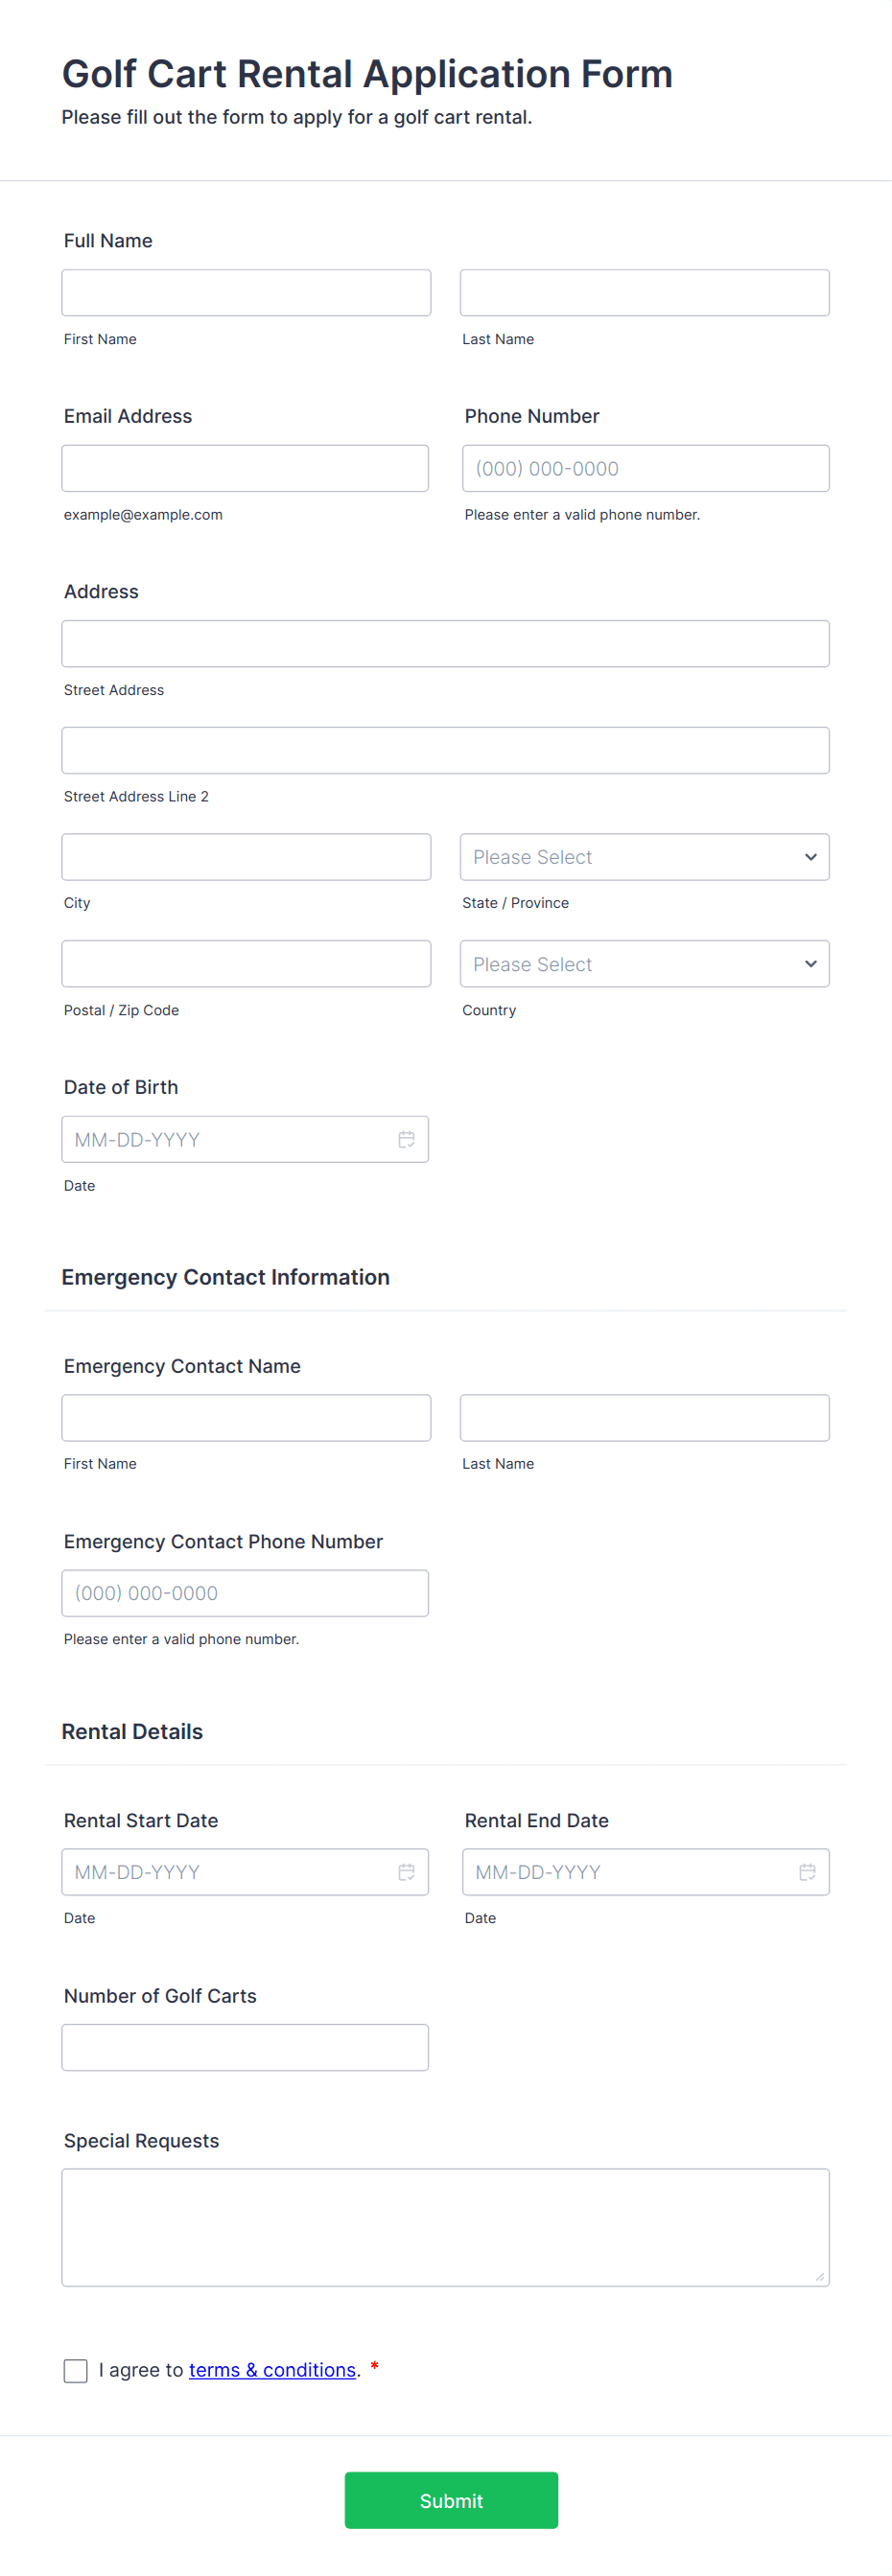
Task: Open the Rental End Date calendar icon
Action: 807,1871
